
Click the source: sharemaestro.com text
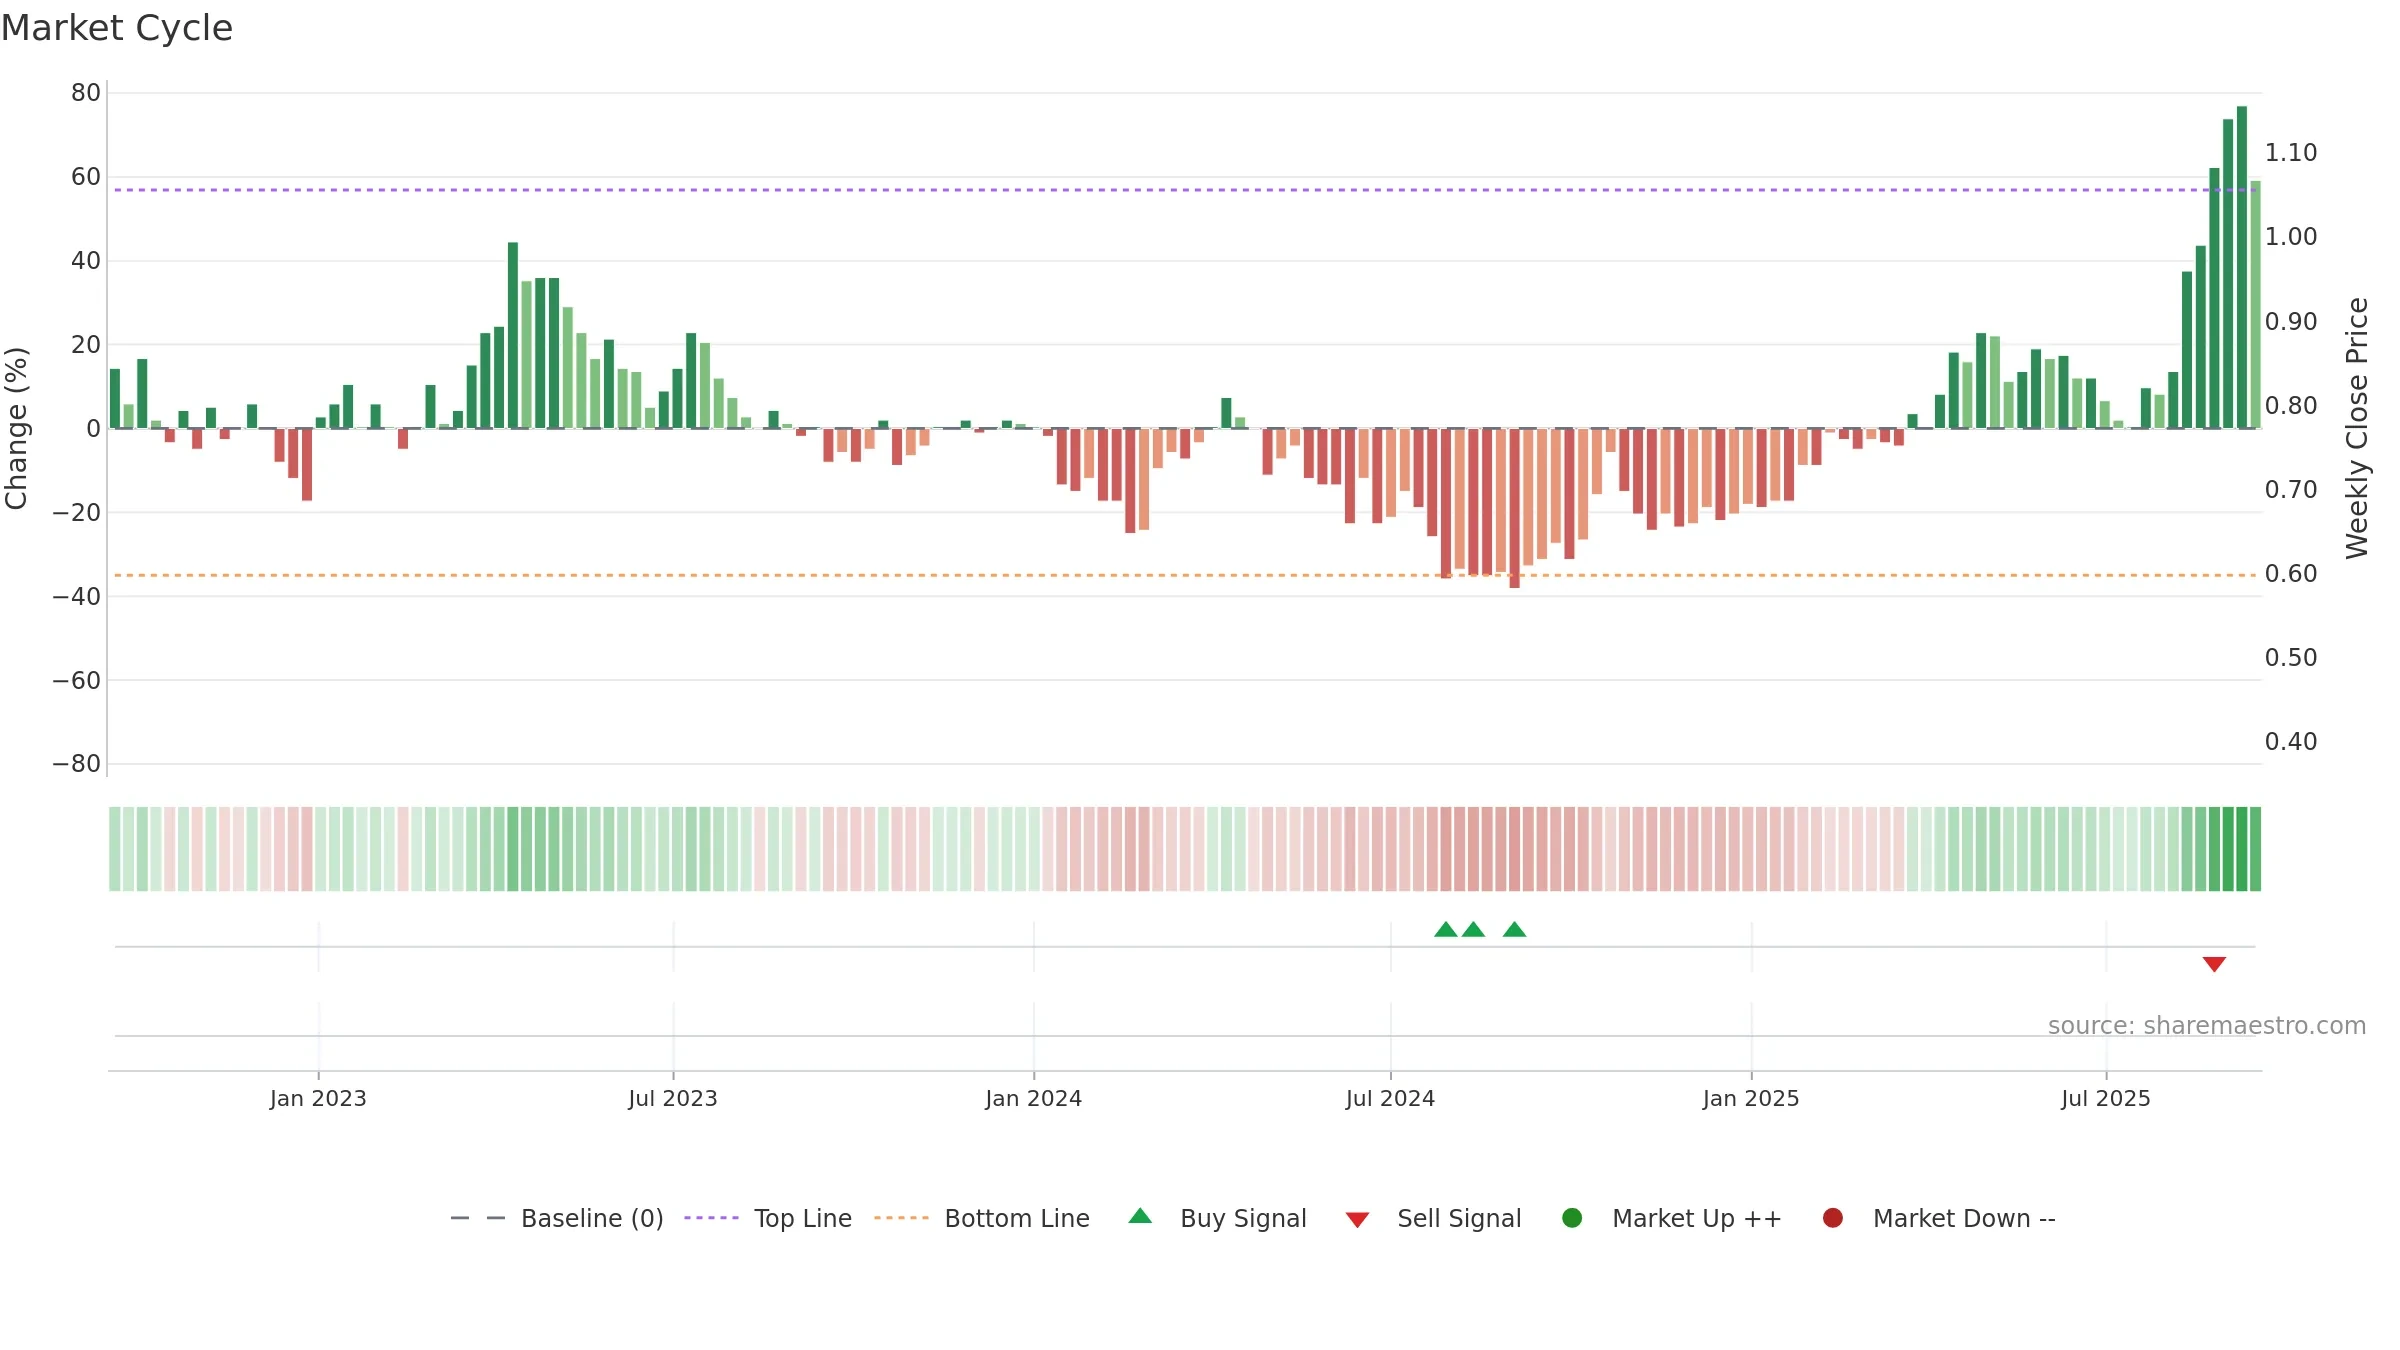point(2207,1026)
